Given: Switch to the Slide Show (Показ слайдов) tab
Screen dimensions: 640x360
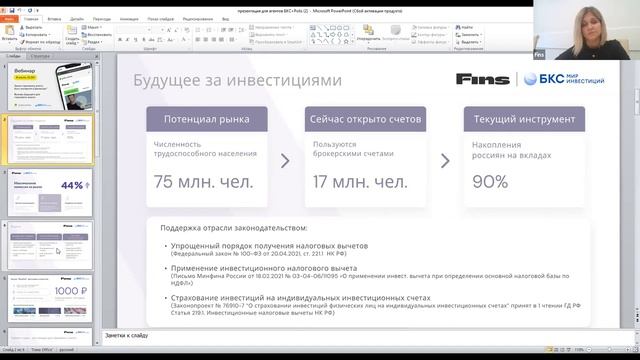Looking at the screenshot, I should 160,19.
